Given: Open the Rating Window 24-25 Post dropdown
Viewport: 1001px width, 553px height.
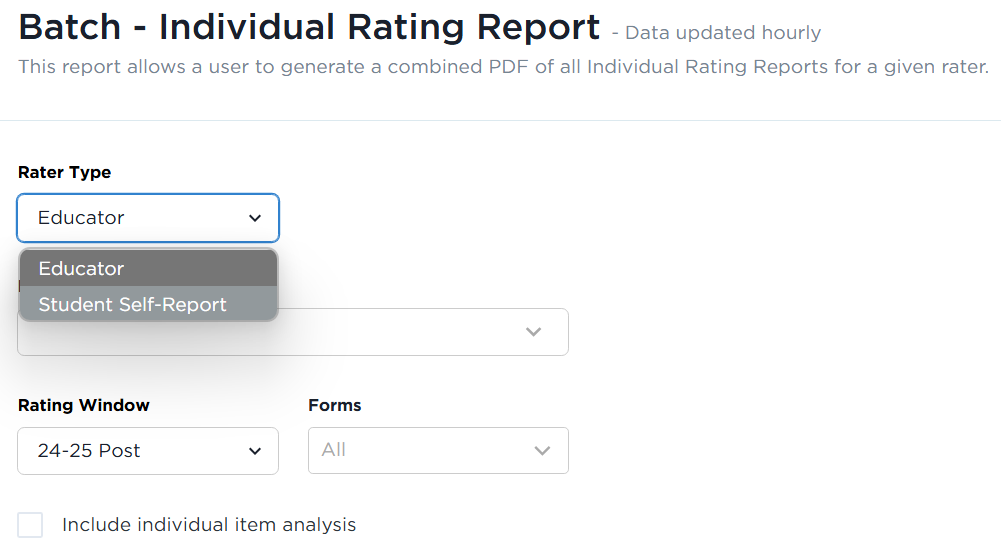Looking at the screenshot, I should pyautogui.click(x=148, y=451).
